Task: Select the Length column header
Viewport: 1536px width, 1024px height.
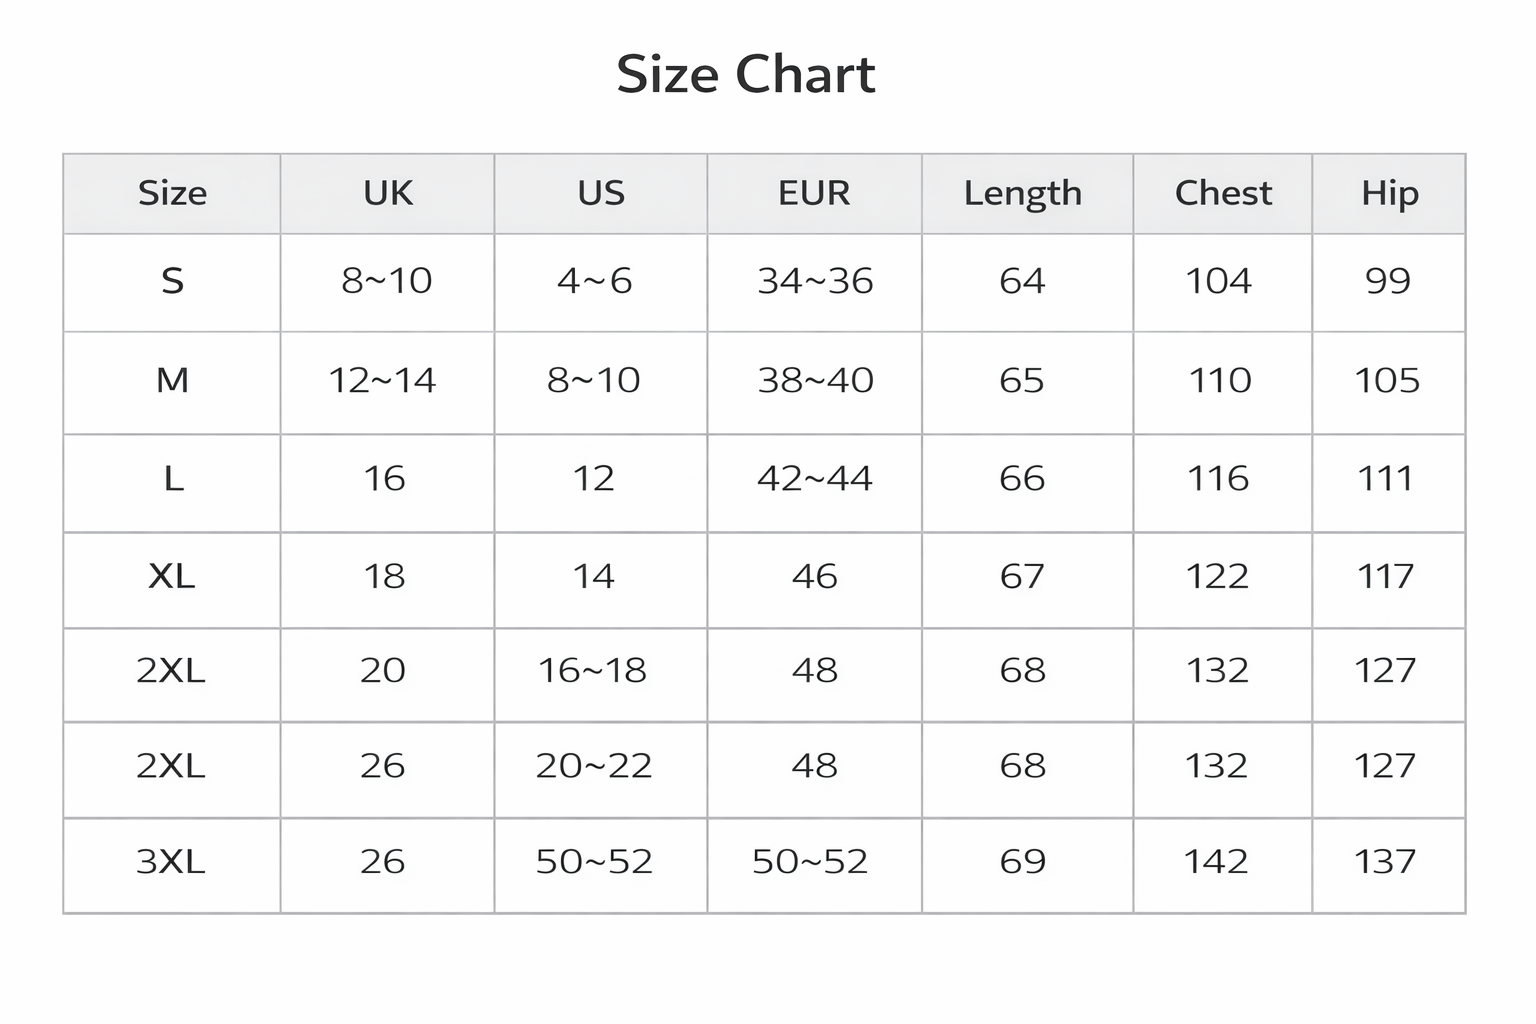Action: tap(1023, 193)
